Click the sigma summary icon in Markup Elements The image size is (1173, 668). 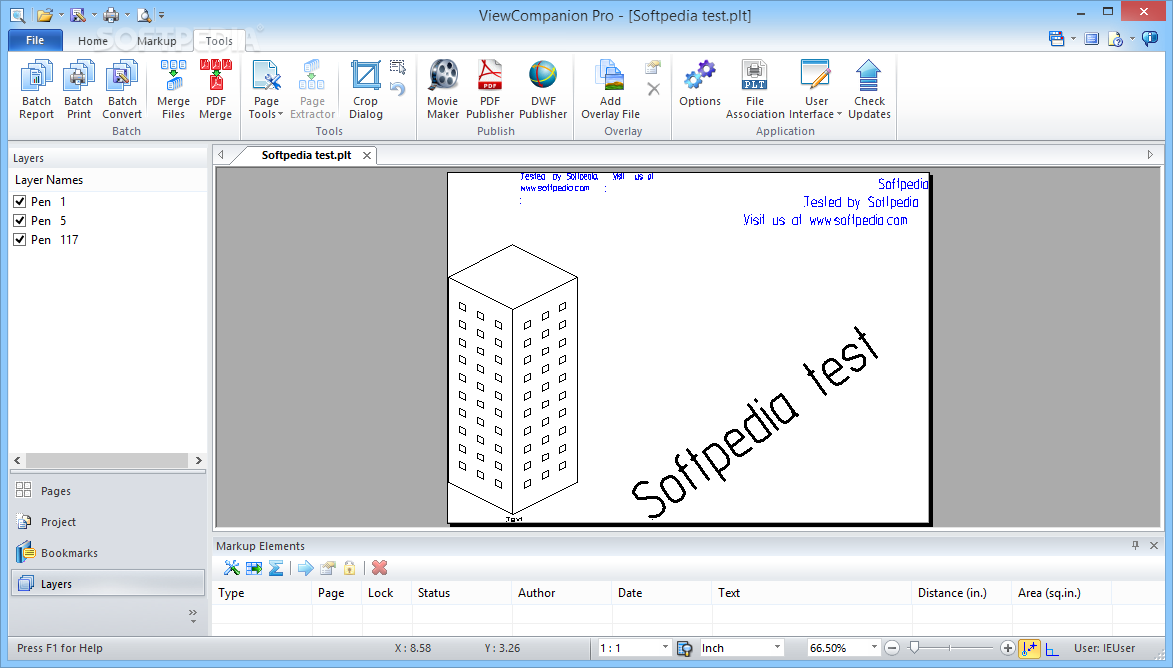(276, 568)
